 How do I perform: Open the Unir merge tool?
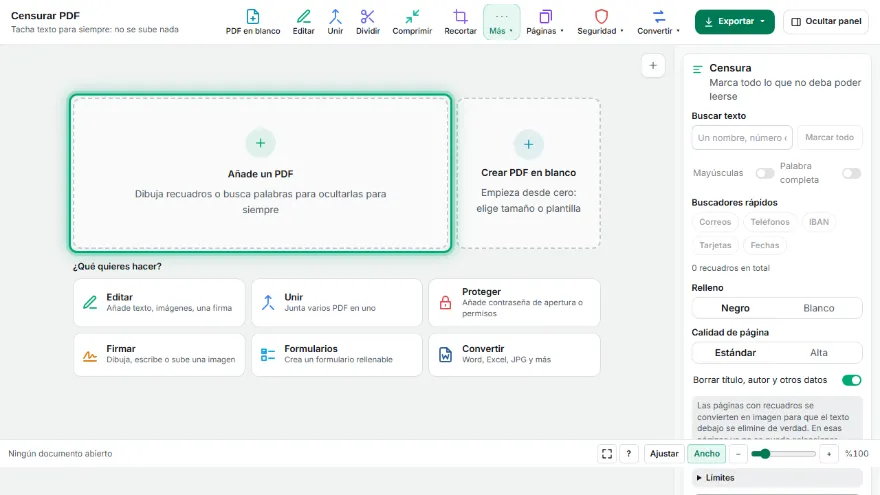335,22
